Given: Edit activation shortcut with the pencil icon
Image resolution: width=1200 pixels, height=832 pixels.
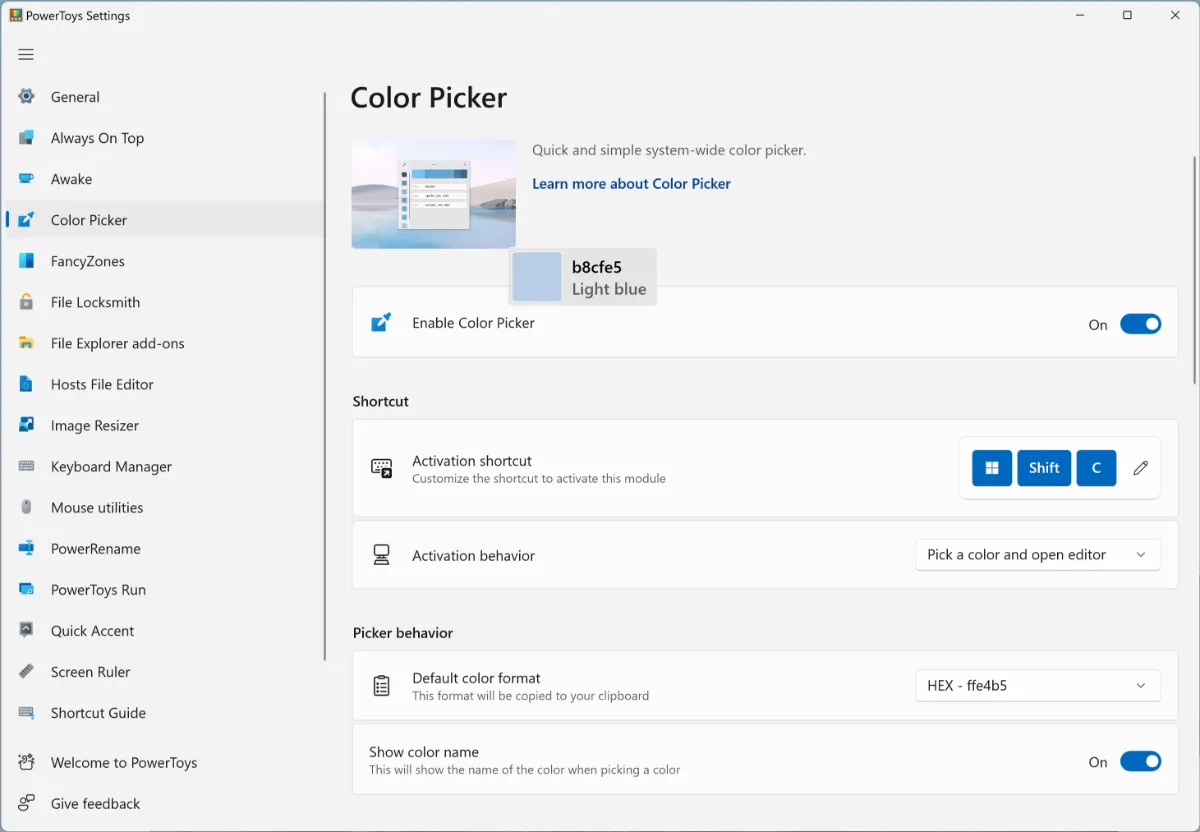Looking at the screenshot, I should point(1140,468).
